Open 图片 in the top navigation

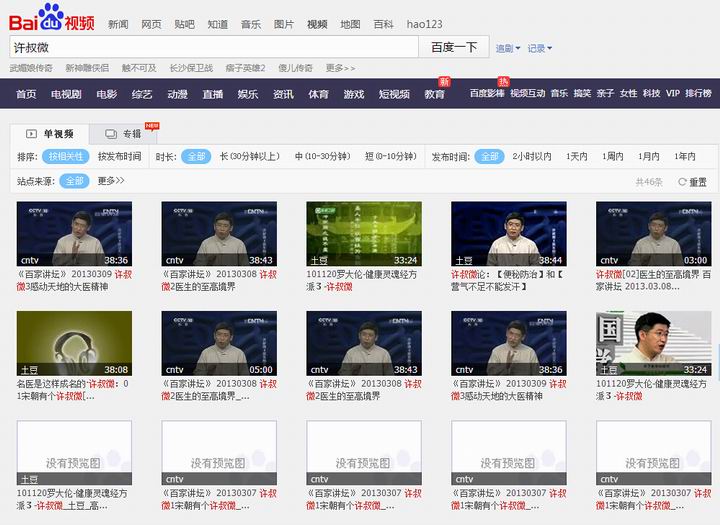tap(284, 24)
